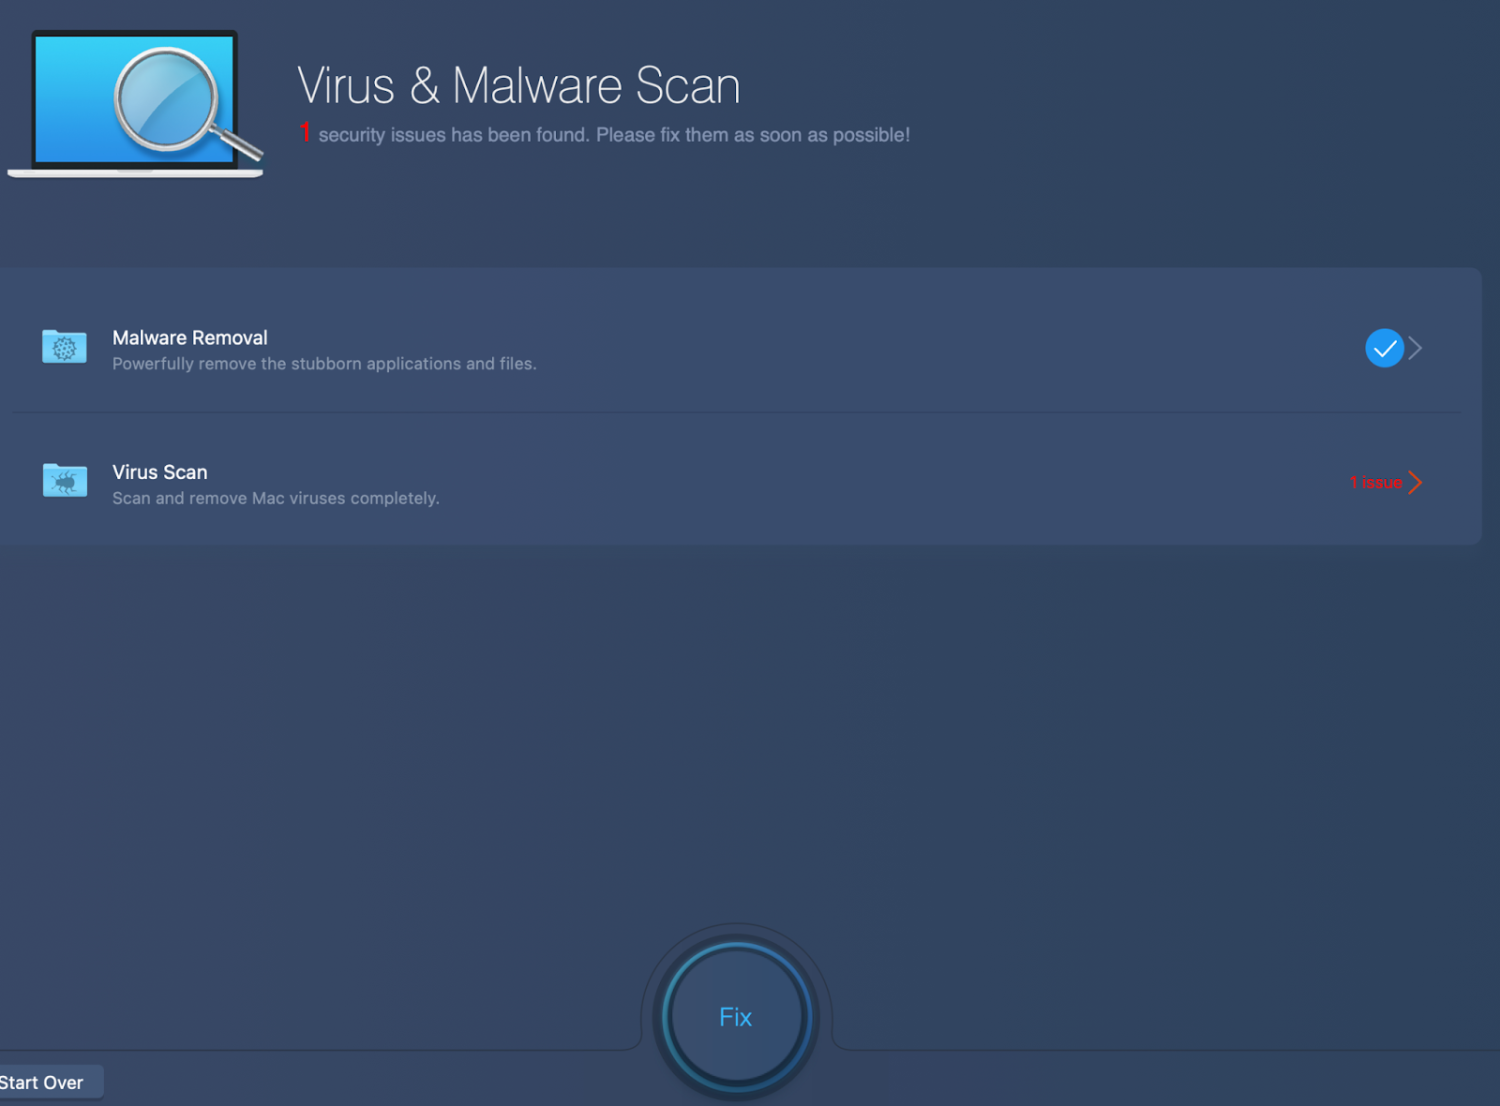Screen dimensions: 1500x1106
Task: Expand Malware Removal with the gray chevron
Action: [1415, 348]
